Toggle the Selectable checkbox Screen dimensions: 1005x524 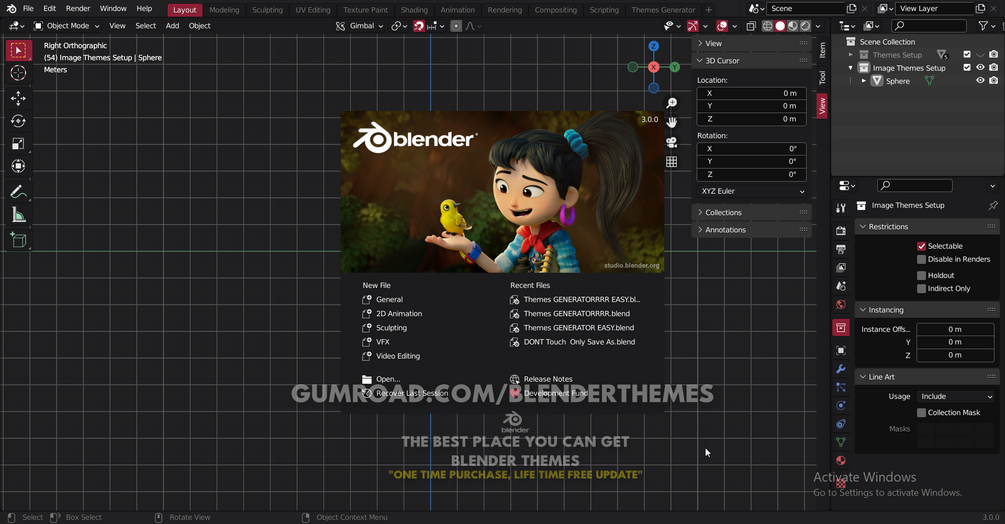point(921,246)
